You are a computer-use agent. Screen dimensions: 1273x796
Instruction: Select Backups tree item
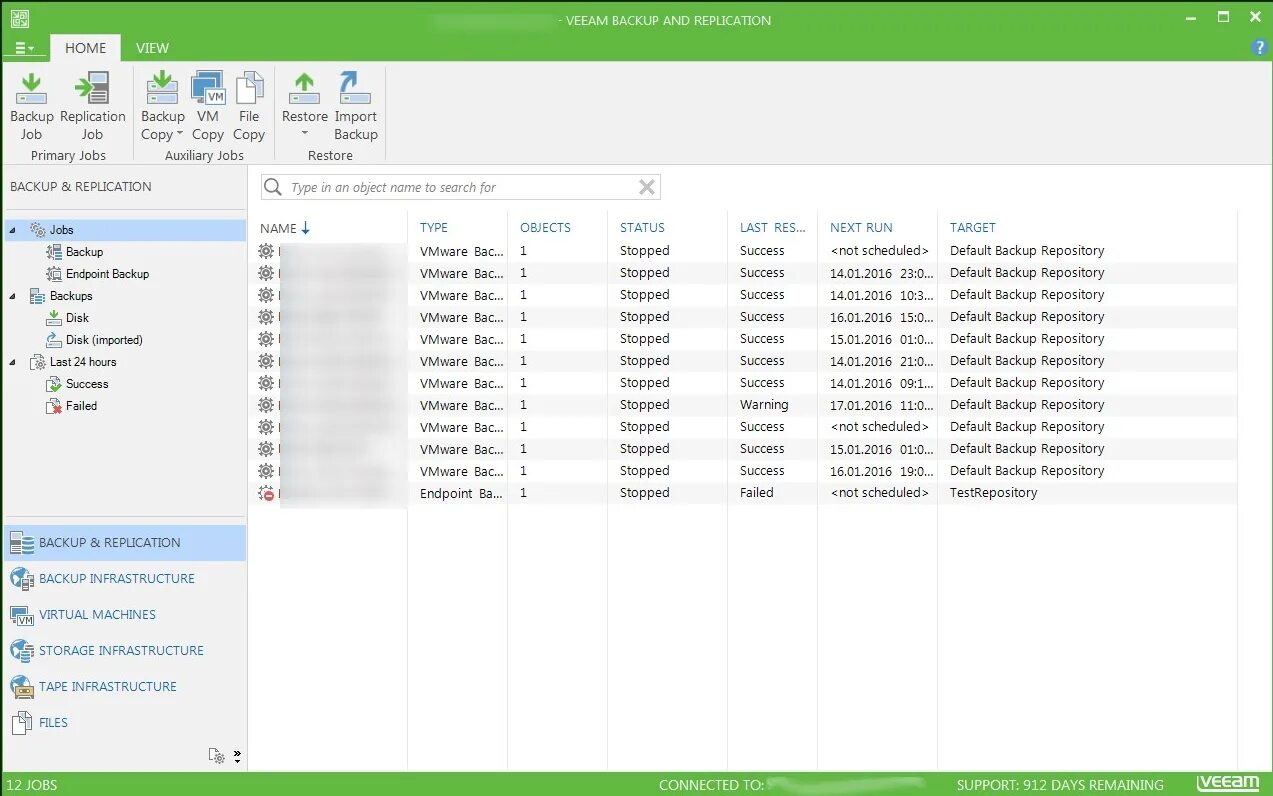click(71, 296)
